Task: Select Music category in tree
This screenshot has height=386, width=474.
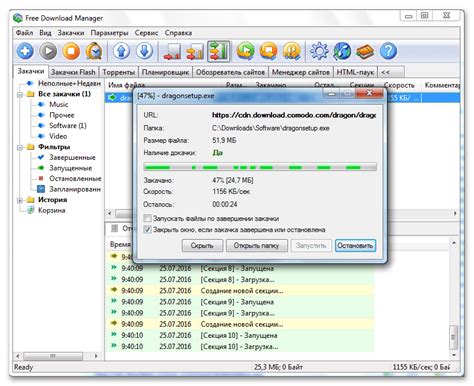Action: 59,104
